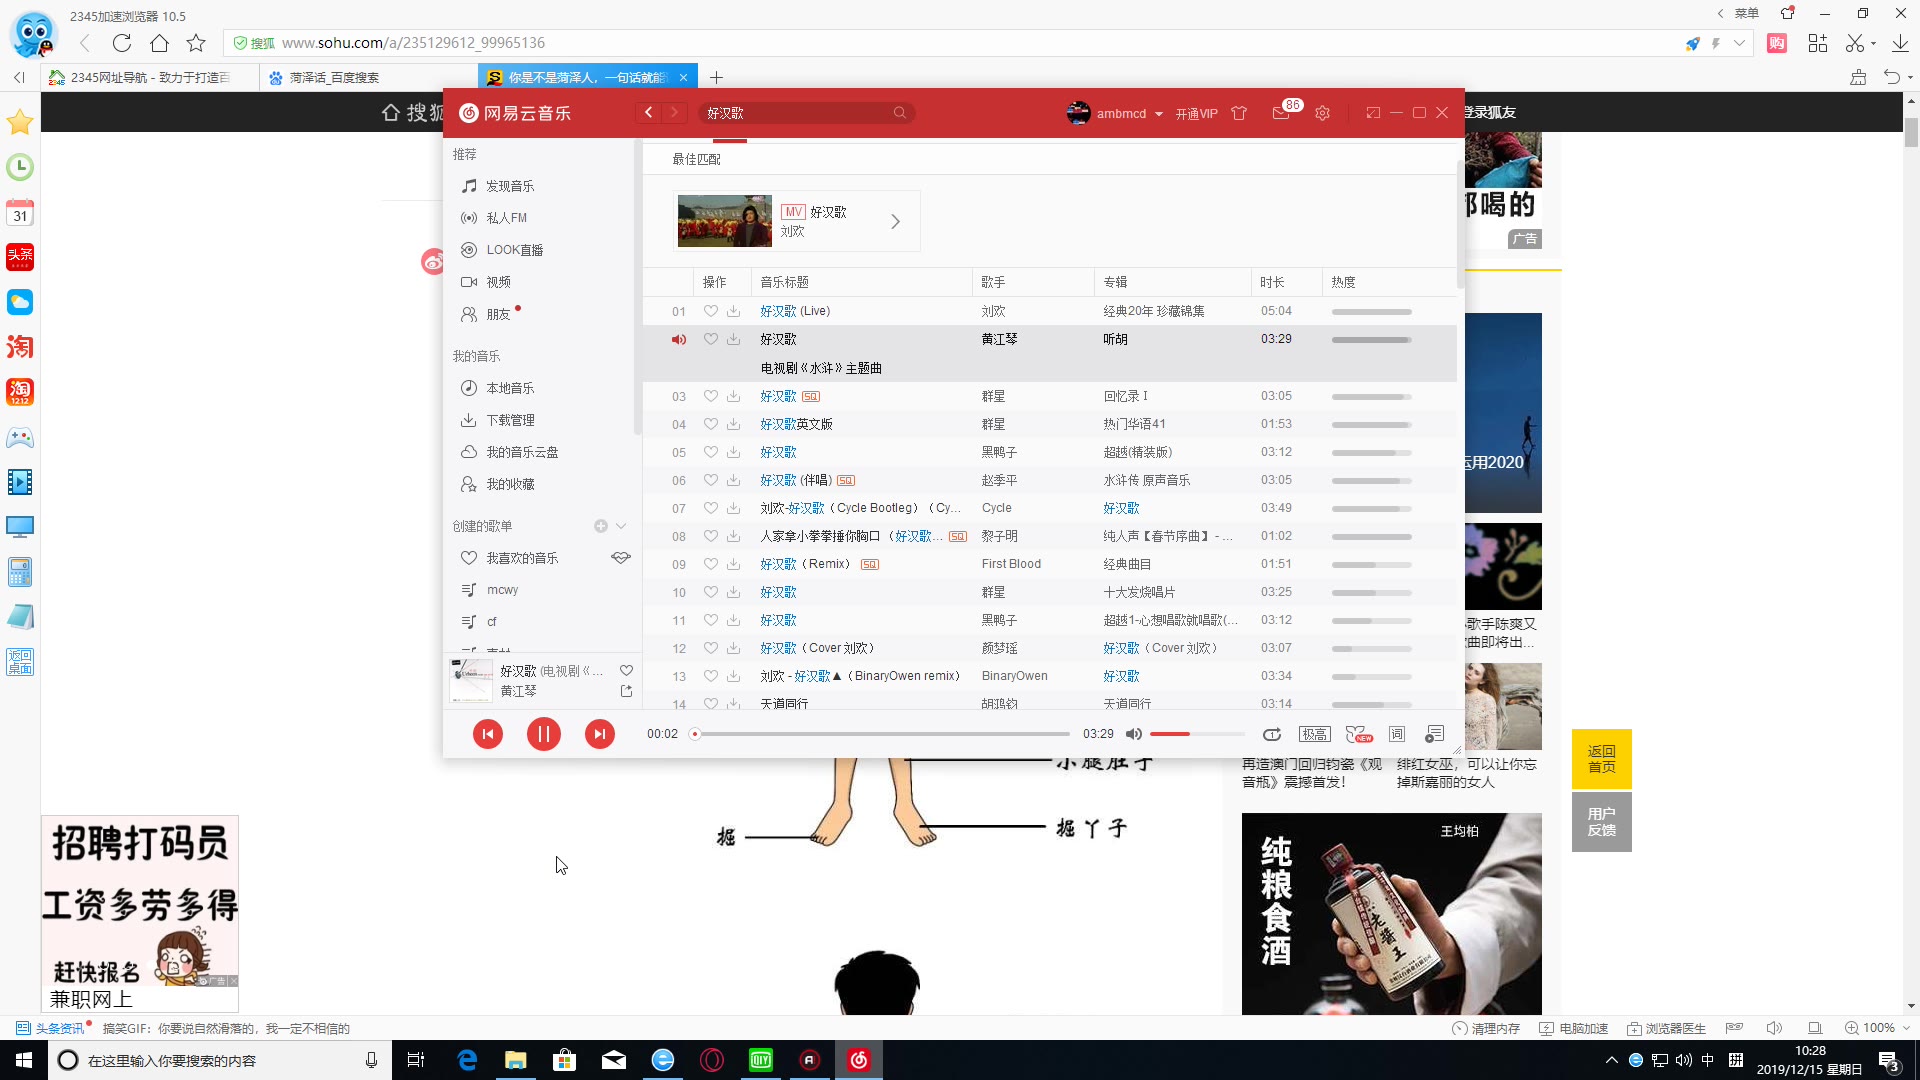The width and height of the screenshot is (1920, 1080).
Task: Reload the page in 2345 browser
Action: (122, 43)
